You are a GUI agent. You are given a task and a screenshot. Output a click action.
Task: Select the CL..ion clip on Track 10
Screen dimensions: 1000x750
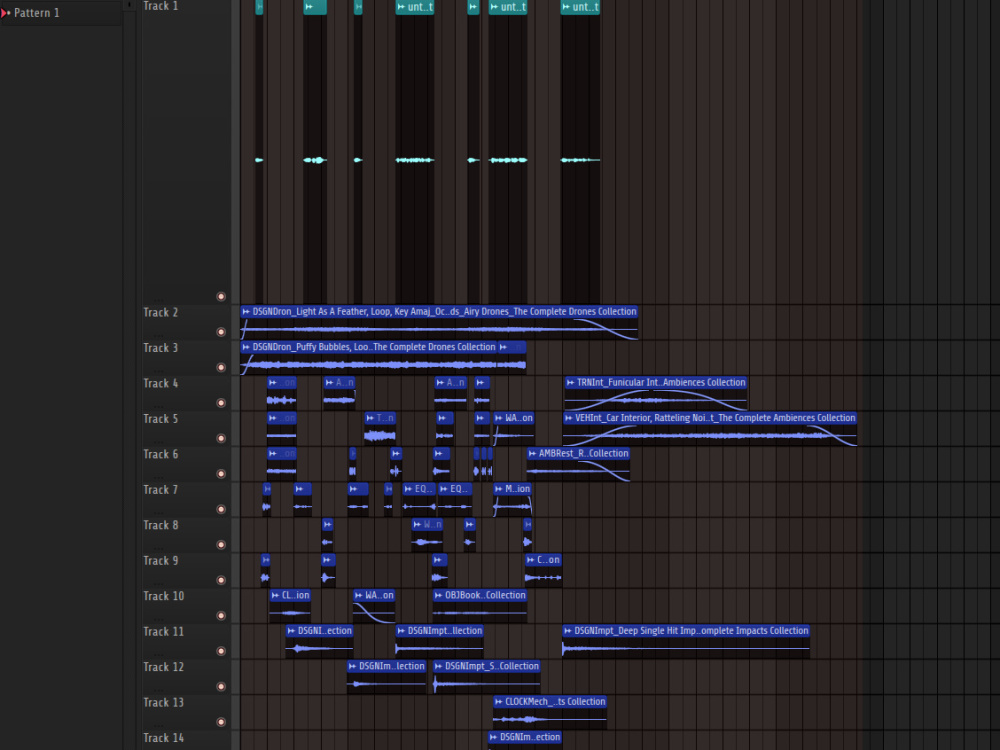[290, 606]
